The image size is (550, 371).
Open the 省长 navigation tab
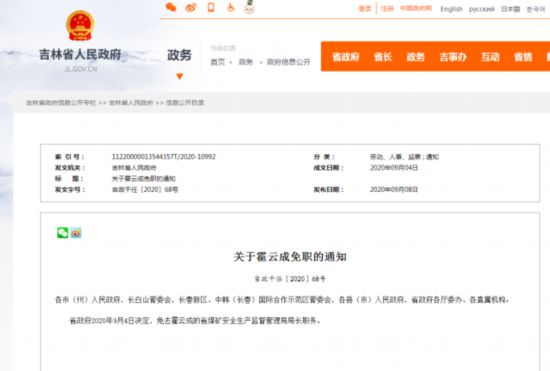(383, 57)
